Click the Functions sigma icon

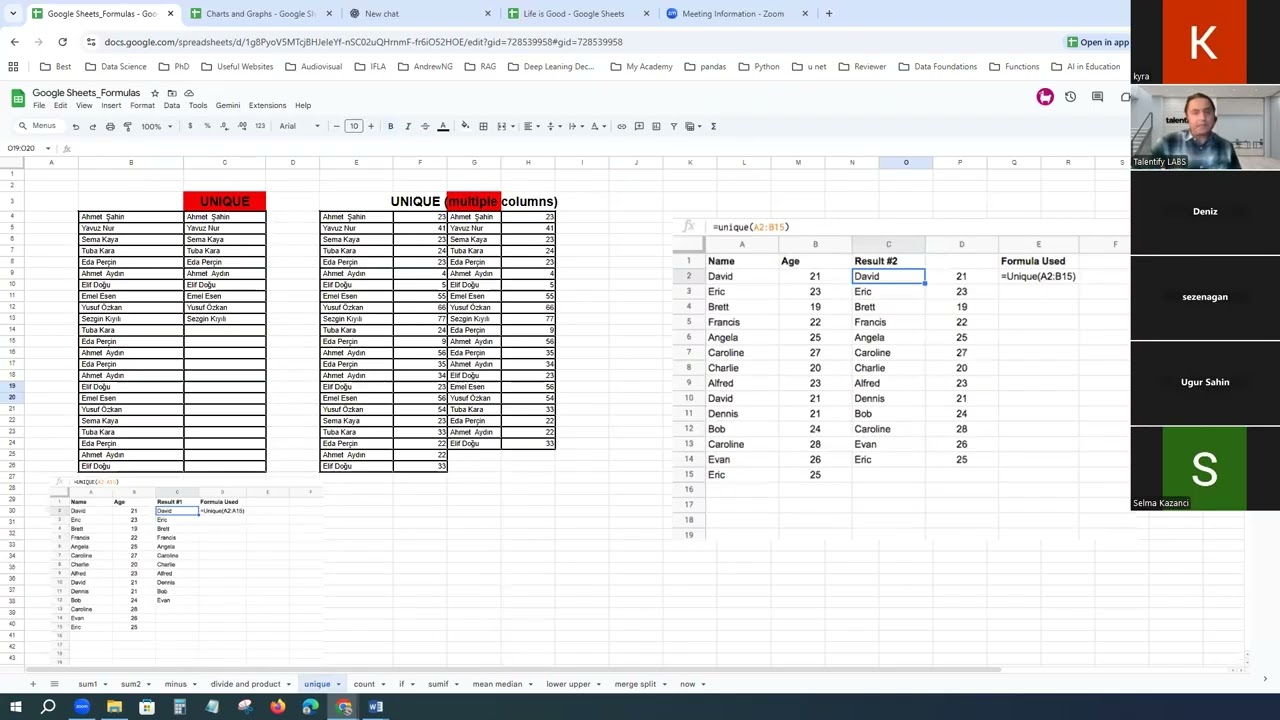tap(713, 126)
